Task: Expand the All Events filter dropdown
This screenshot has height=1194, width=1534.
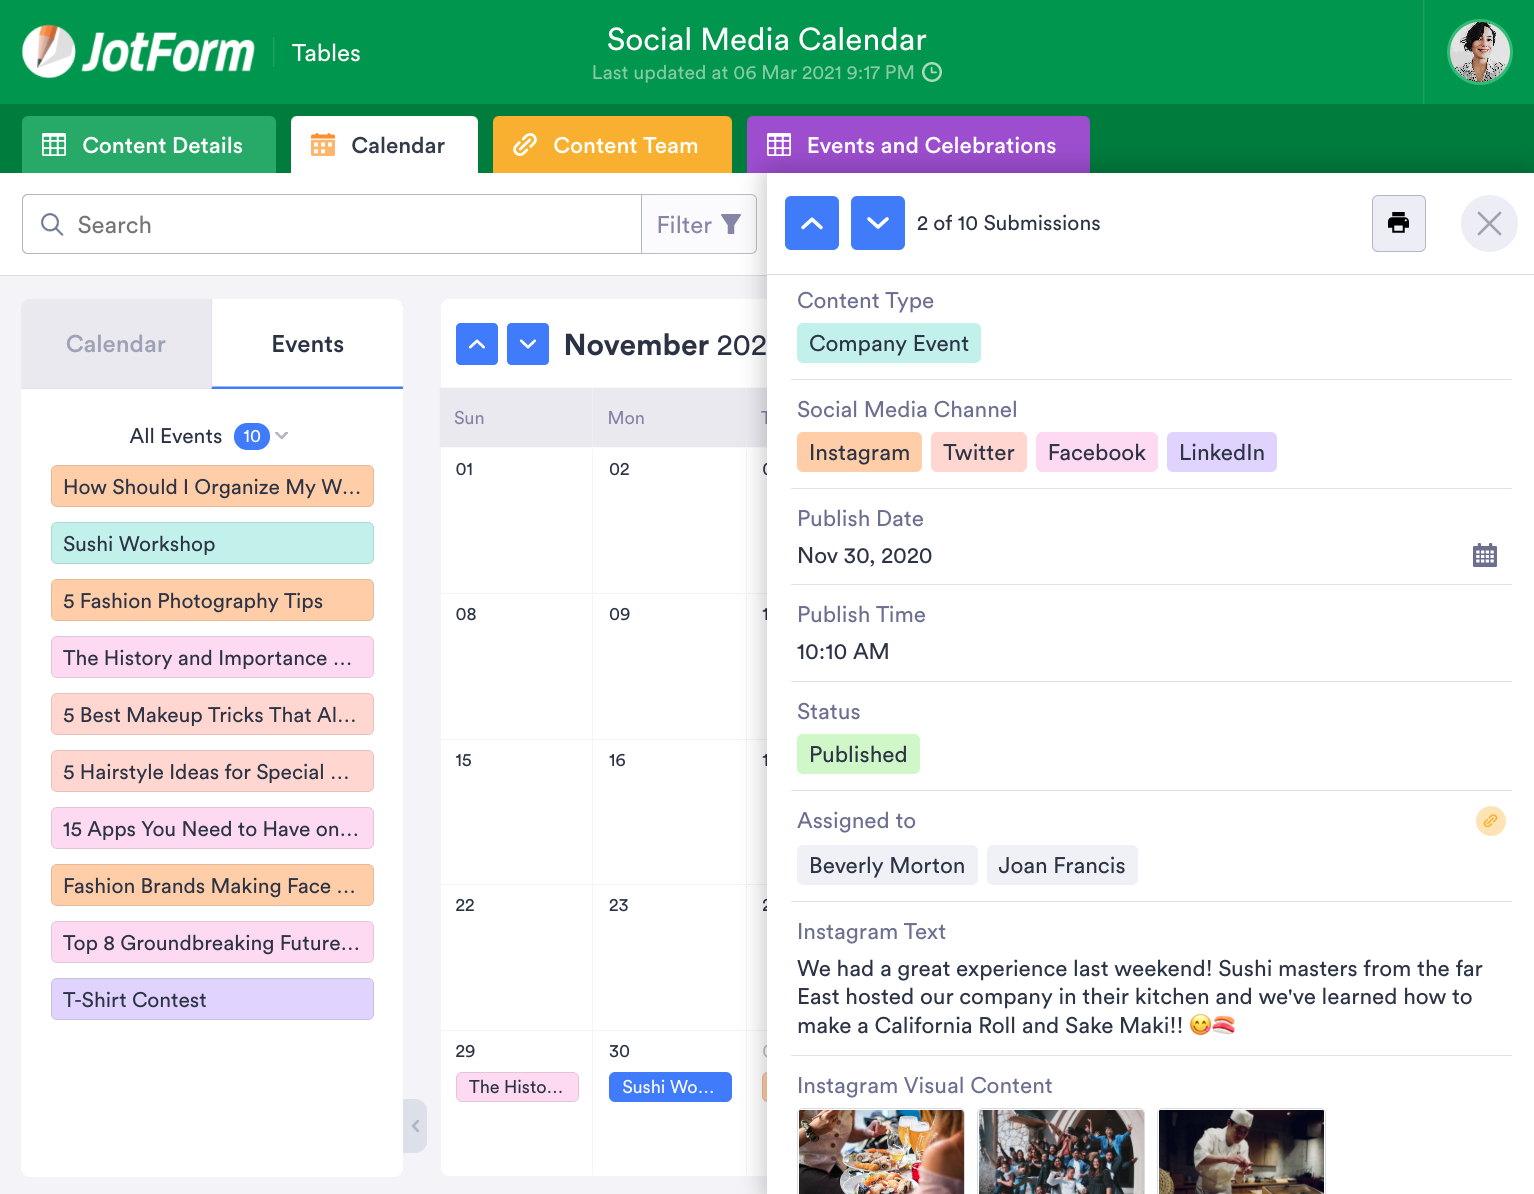Action: tap(282, 436)
